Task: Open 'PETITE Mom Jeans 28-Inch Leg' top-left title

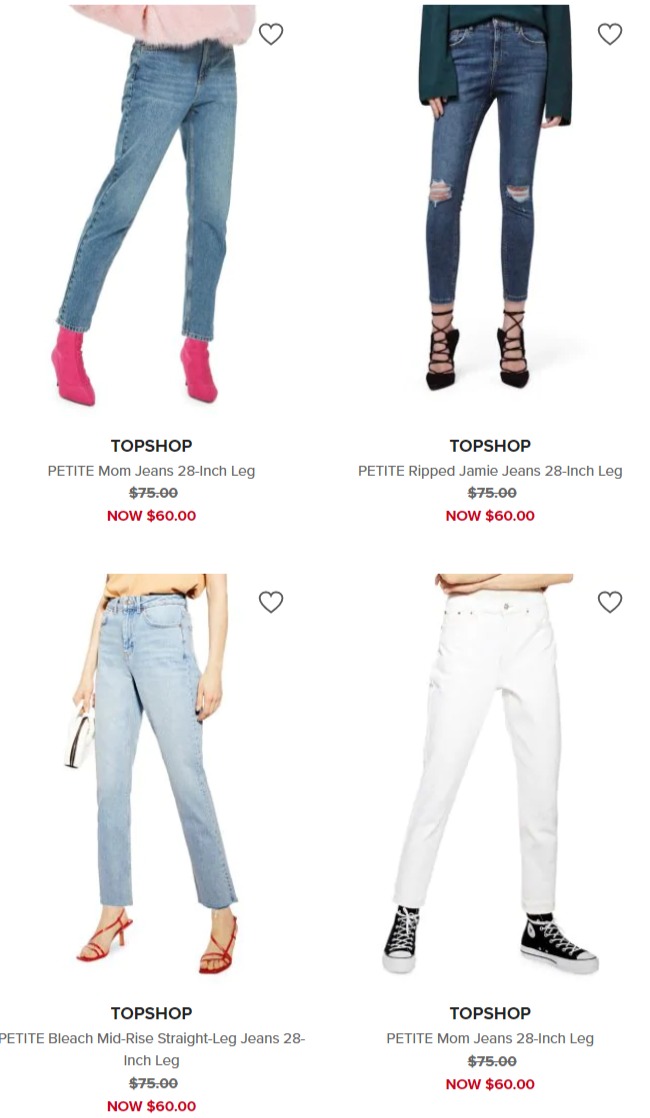Action: [x=151, y=471]
